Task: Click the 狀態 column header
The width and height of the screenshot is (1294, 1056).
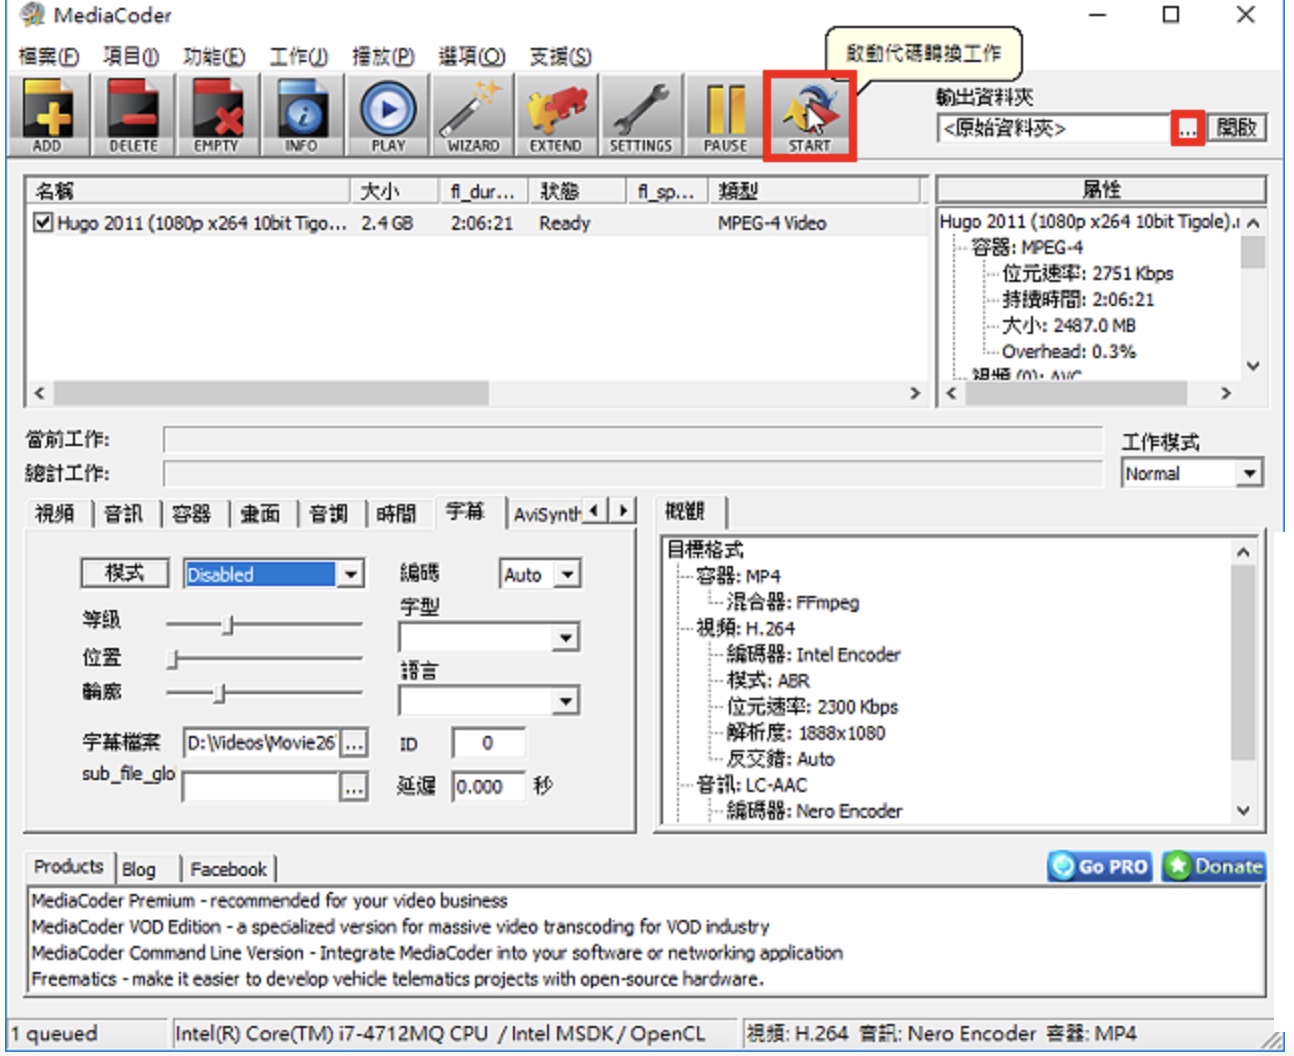Action: coord(575,190)
